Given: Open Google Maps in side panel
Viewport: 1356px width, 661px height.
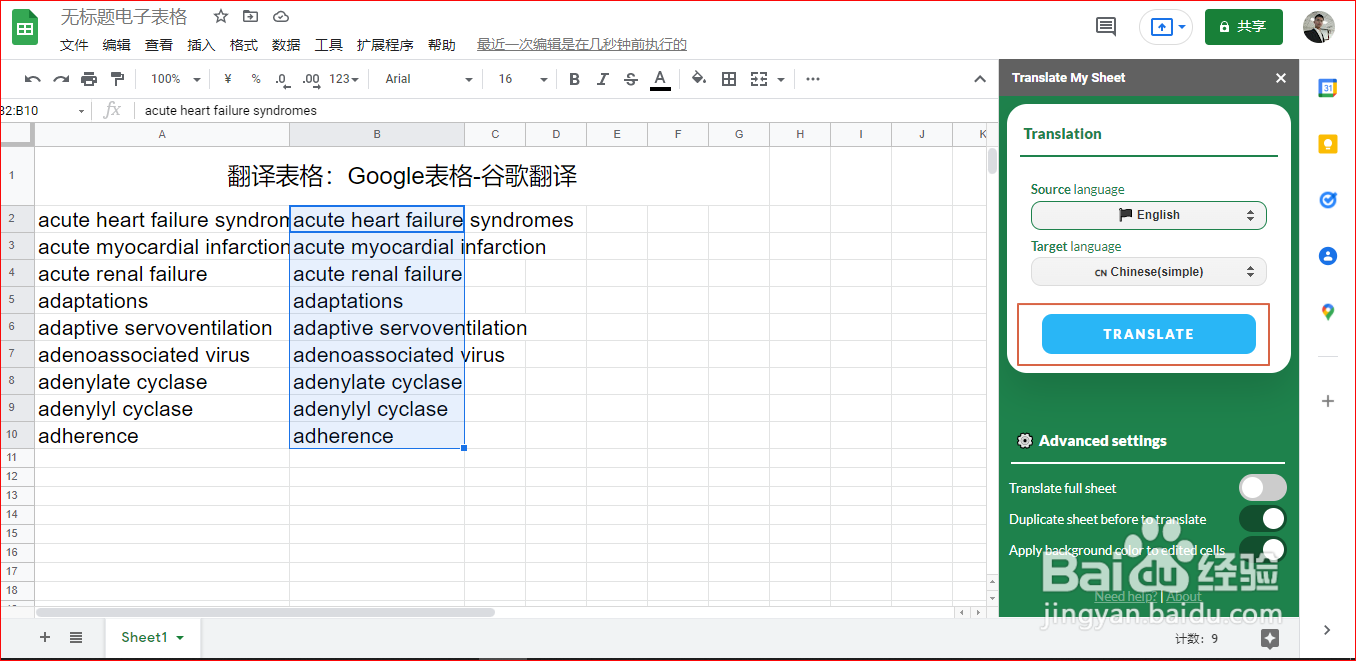Looking at the screenshot, I should tap(1328, 312).
